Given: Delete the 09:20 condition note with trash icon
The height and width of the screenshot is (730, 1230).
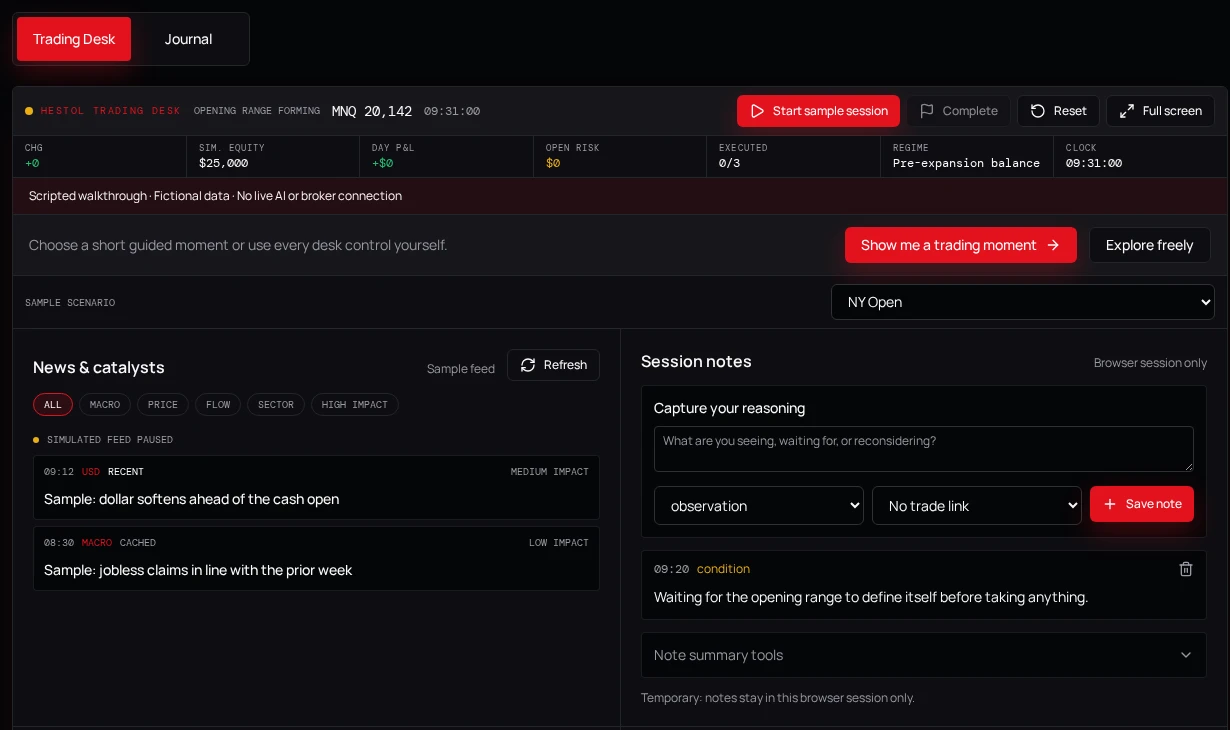Looking at the screenshot, I should (1186, 569).
